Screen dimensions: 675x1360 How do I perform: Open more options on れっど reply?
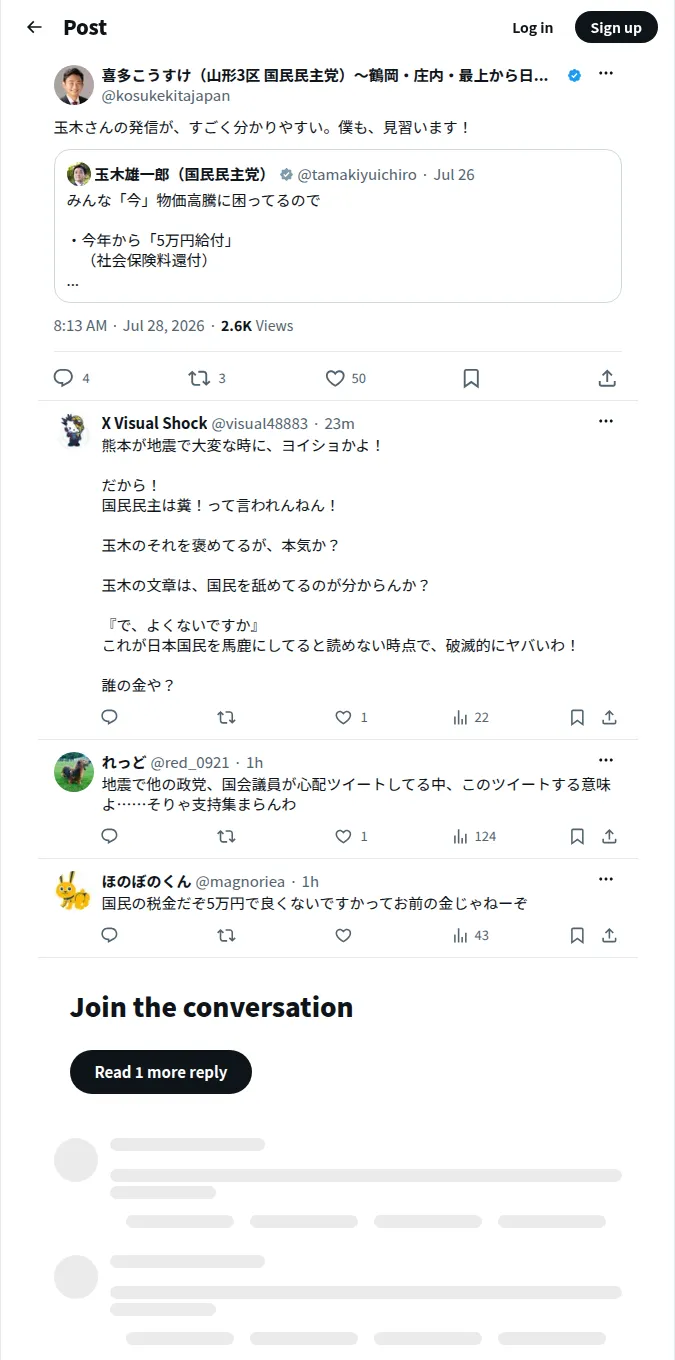pyautogui.click(x=606, y=760)
